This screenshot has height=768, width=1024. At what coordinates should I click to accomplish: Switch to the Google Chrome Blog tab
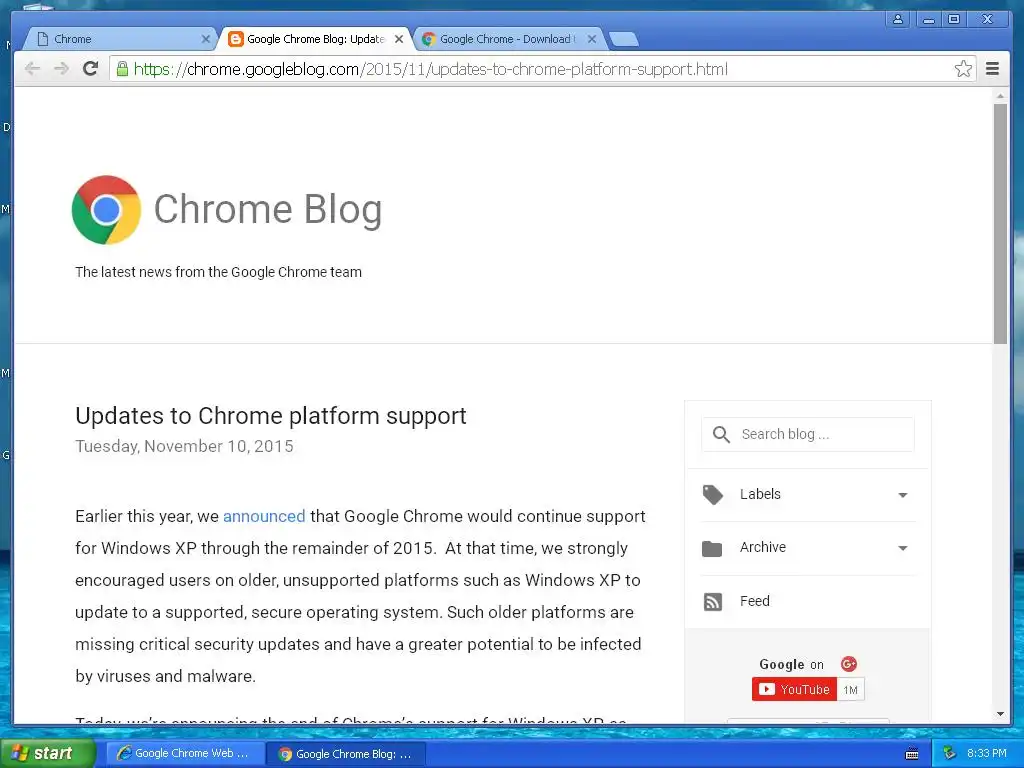[x=315, y=39]
